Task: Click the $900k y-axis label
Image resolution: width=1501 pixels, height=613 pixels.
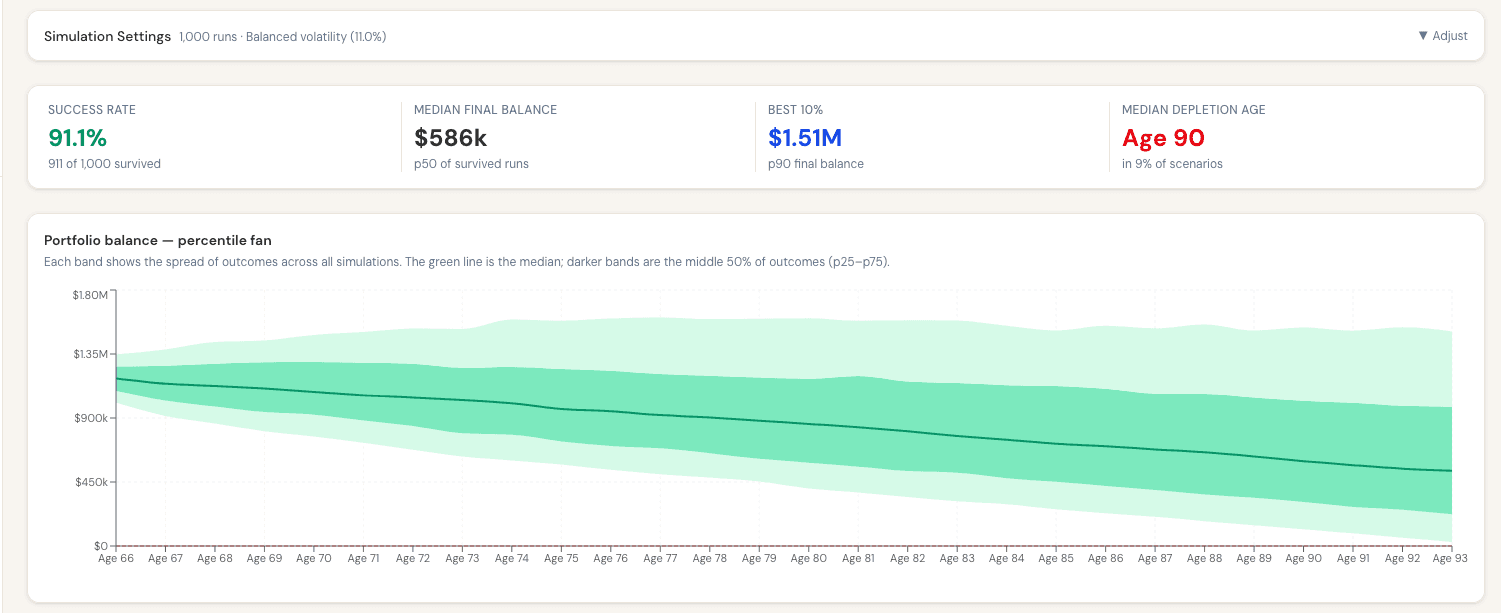Action: coord(91,418)
